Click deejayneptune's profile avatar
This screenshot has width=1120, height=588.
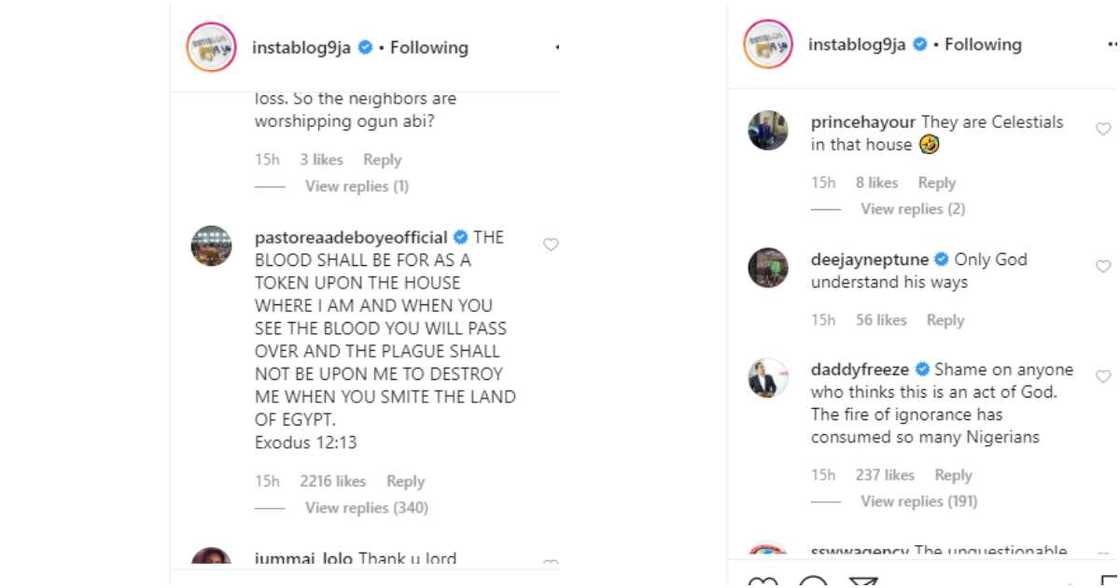(x=767, y=267)
